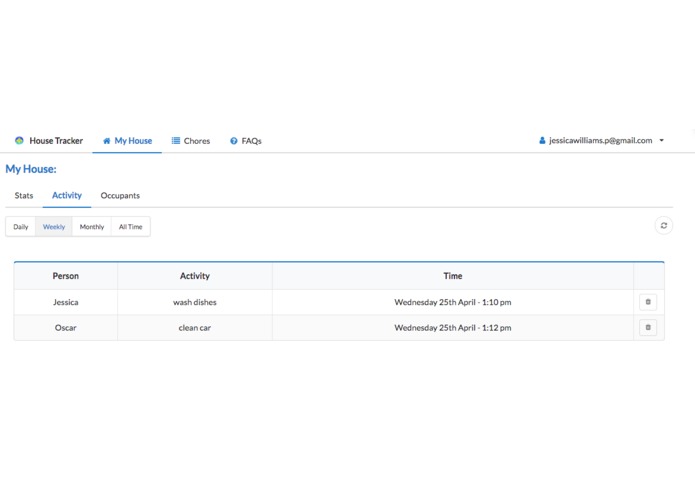Delete Oscar's clean car entry

tap(648, 328)
